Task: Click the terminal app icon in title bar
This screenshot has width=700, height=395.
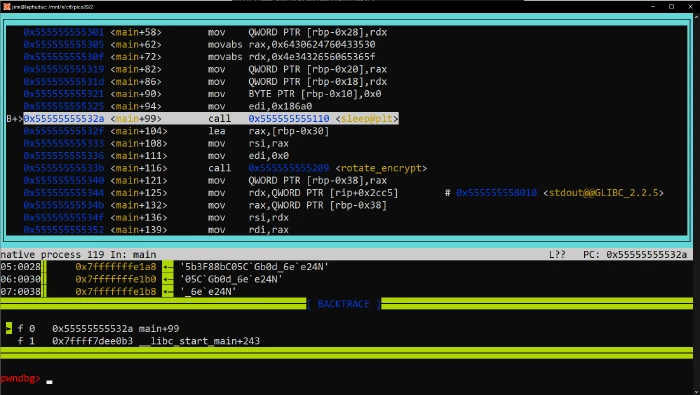Action: tap(6, 7)
